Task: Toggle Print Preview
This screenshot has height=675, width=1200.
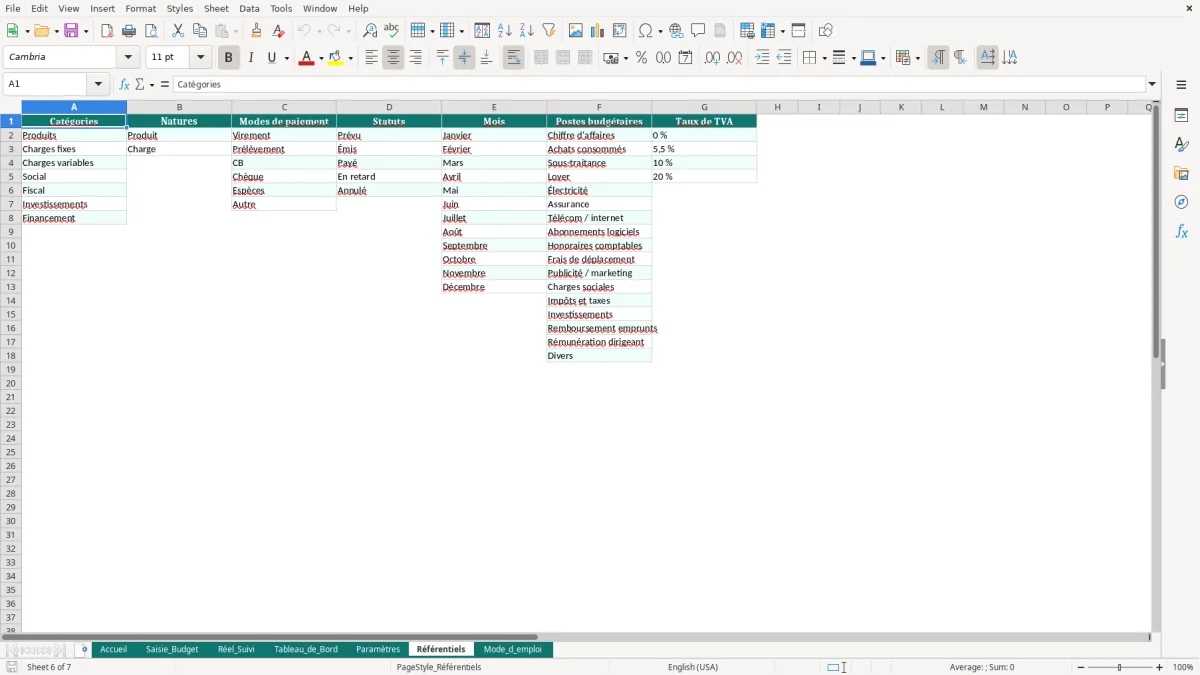Action: click(x=151, y=31)
